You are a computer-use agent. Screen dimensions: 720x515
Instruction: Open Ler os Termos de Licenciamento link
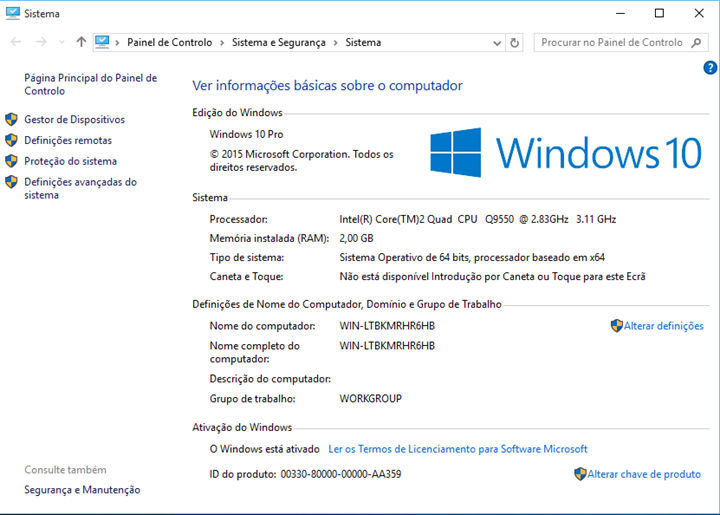[x=458, y=449]
